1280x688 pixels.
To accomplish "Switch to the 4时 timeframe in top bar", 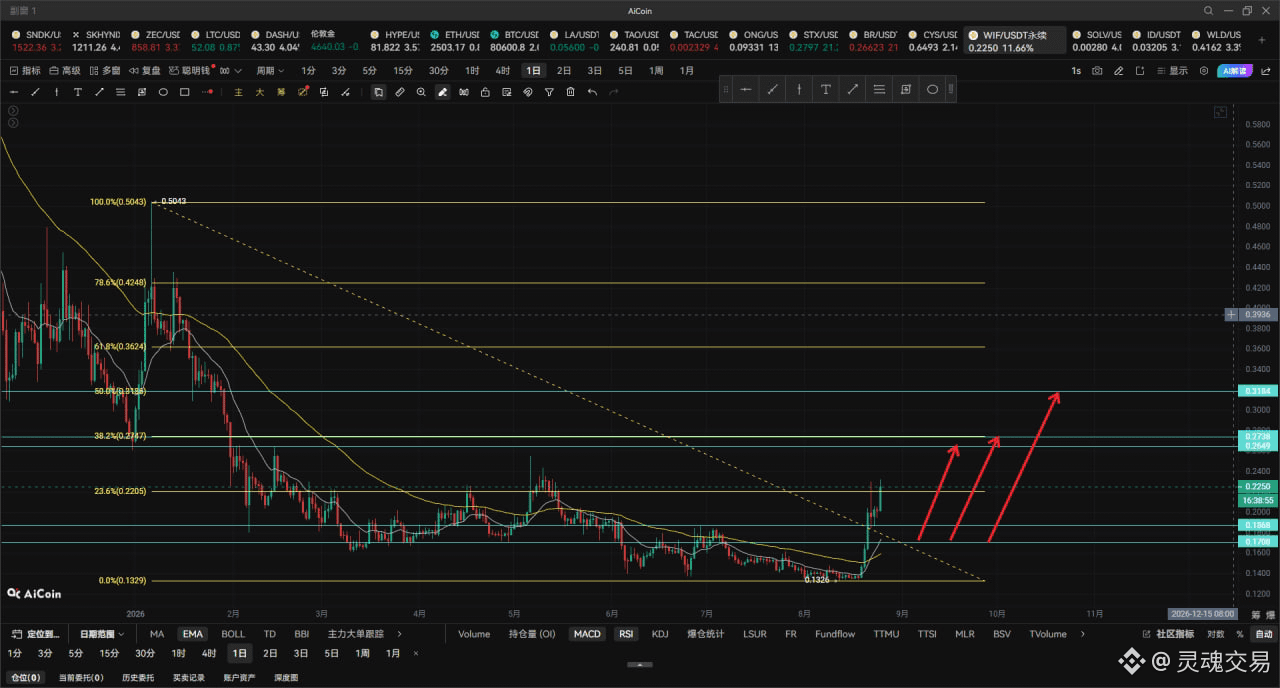I will point(502,71).
